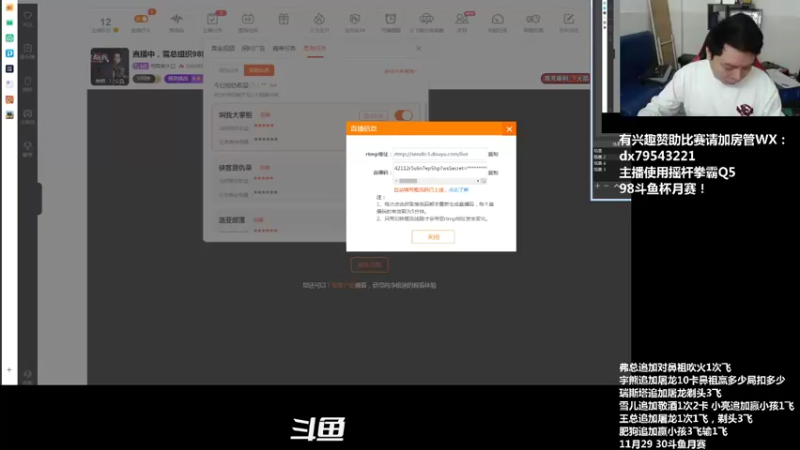Open the green WhatsApp-style icon in left strip
800x450 pixels.
10,38
